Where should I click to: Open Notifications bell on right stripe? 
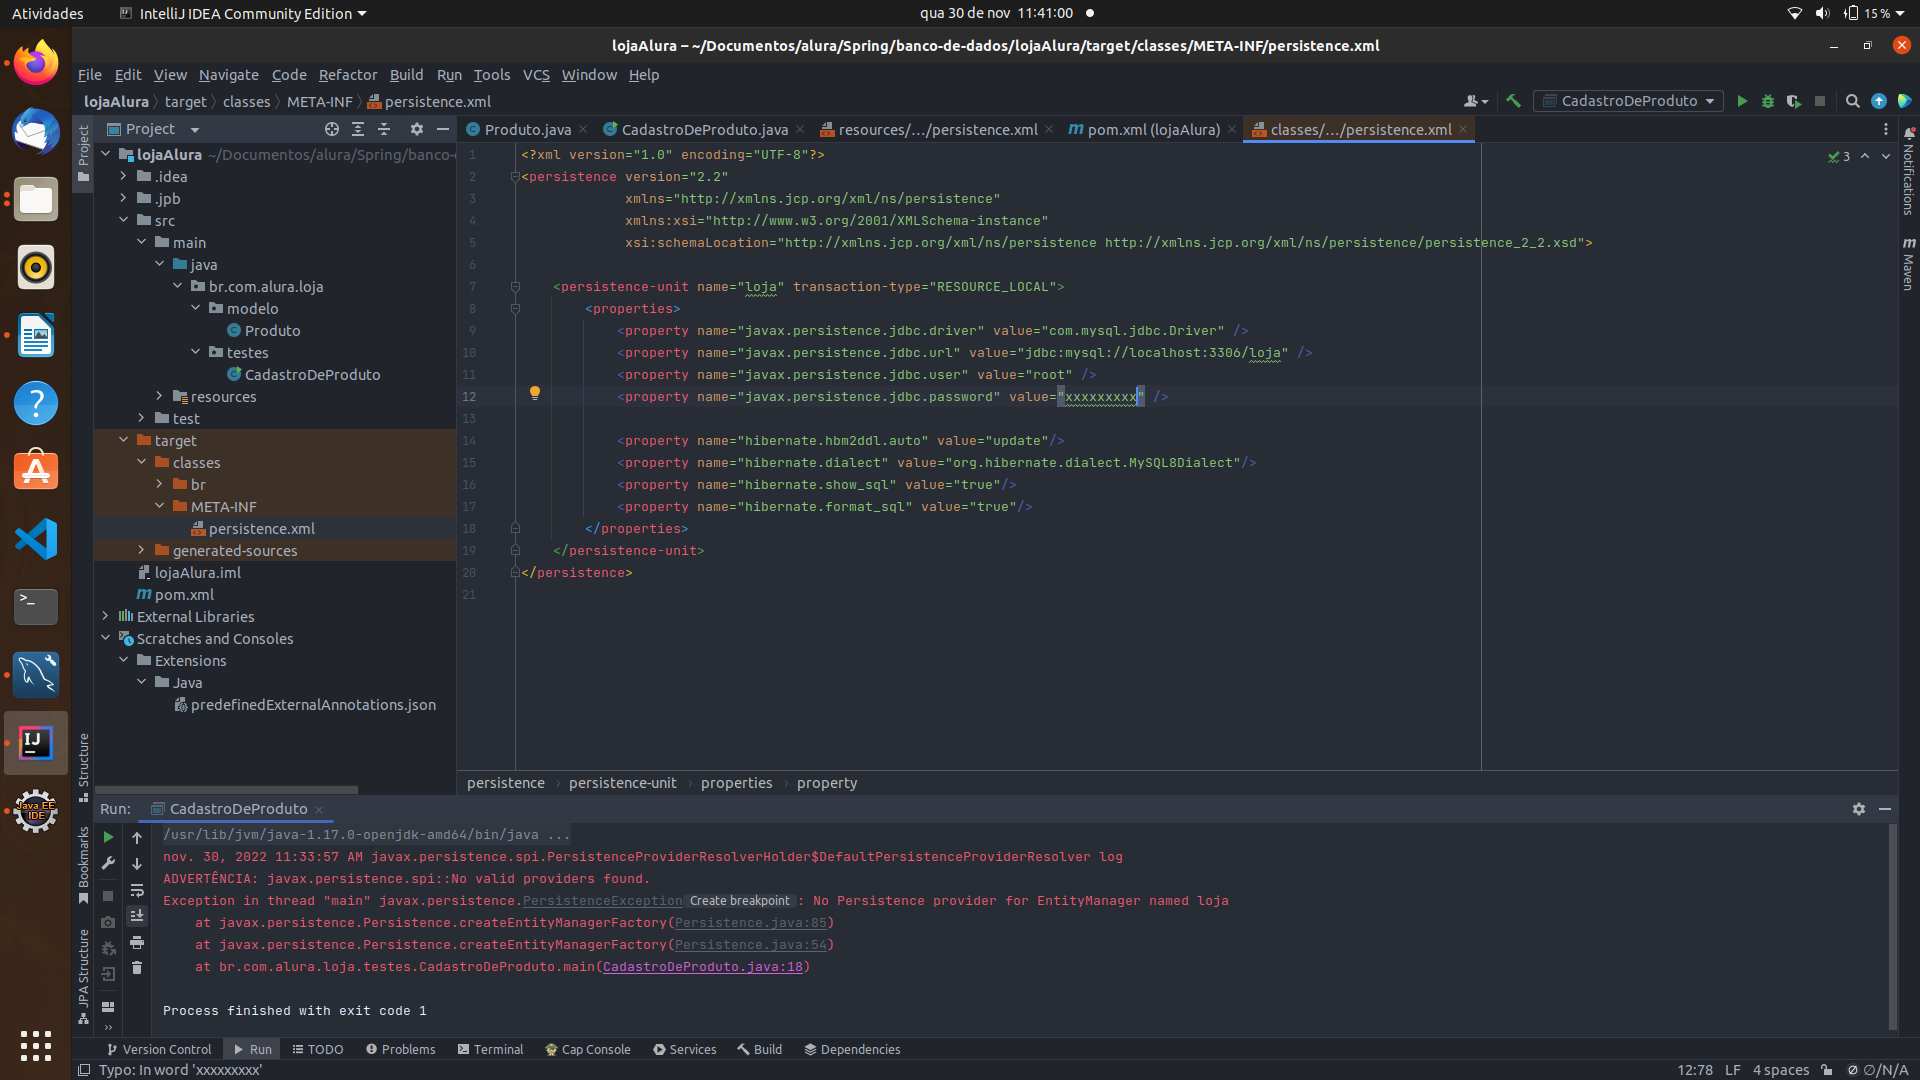tap(1909, 170)
